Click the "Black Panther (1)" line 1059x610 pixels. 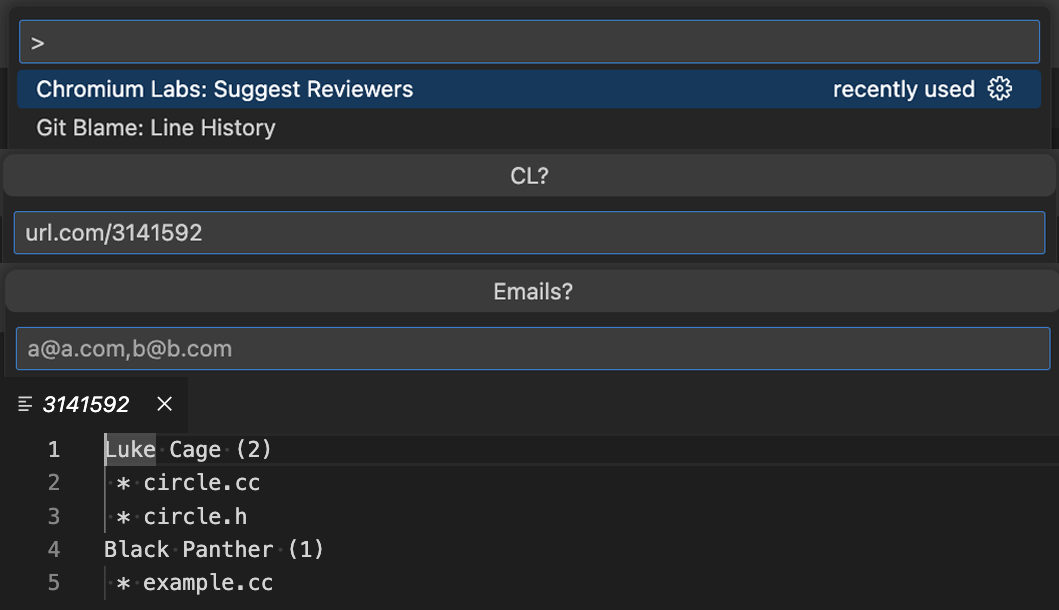[214, 549]
